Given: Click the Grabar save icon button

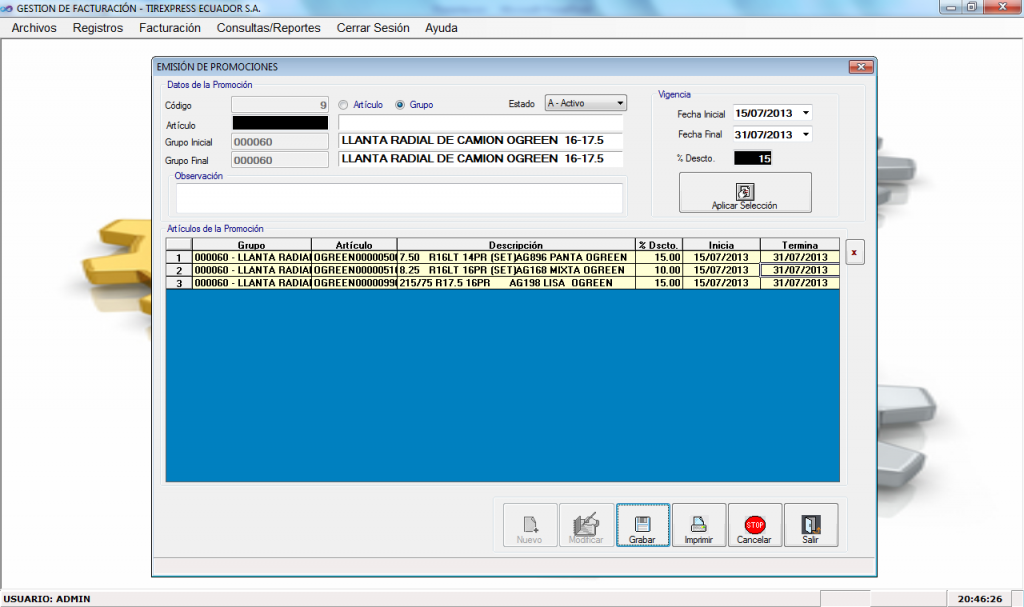Looking at the screenshot, I should coord(643,525).
